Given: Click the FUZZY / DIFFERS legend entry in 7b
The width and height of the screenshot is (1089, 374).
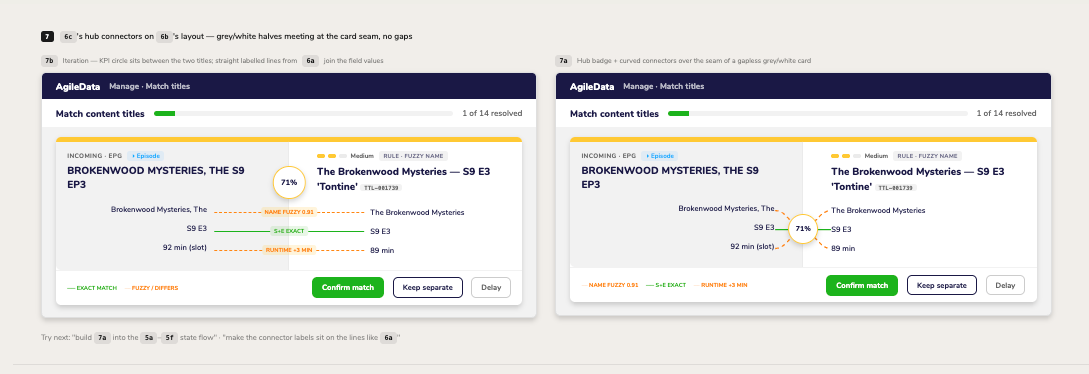Looking at the screenshot, I should click(x=152, y=287).
